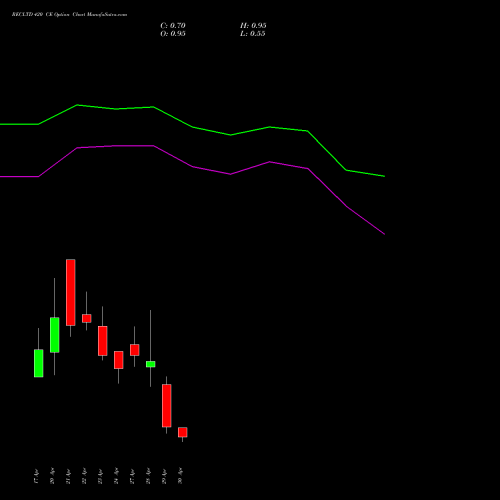
Task: Click the close value "C: 0.70"
Action: point(173,26)
